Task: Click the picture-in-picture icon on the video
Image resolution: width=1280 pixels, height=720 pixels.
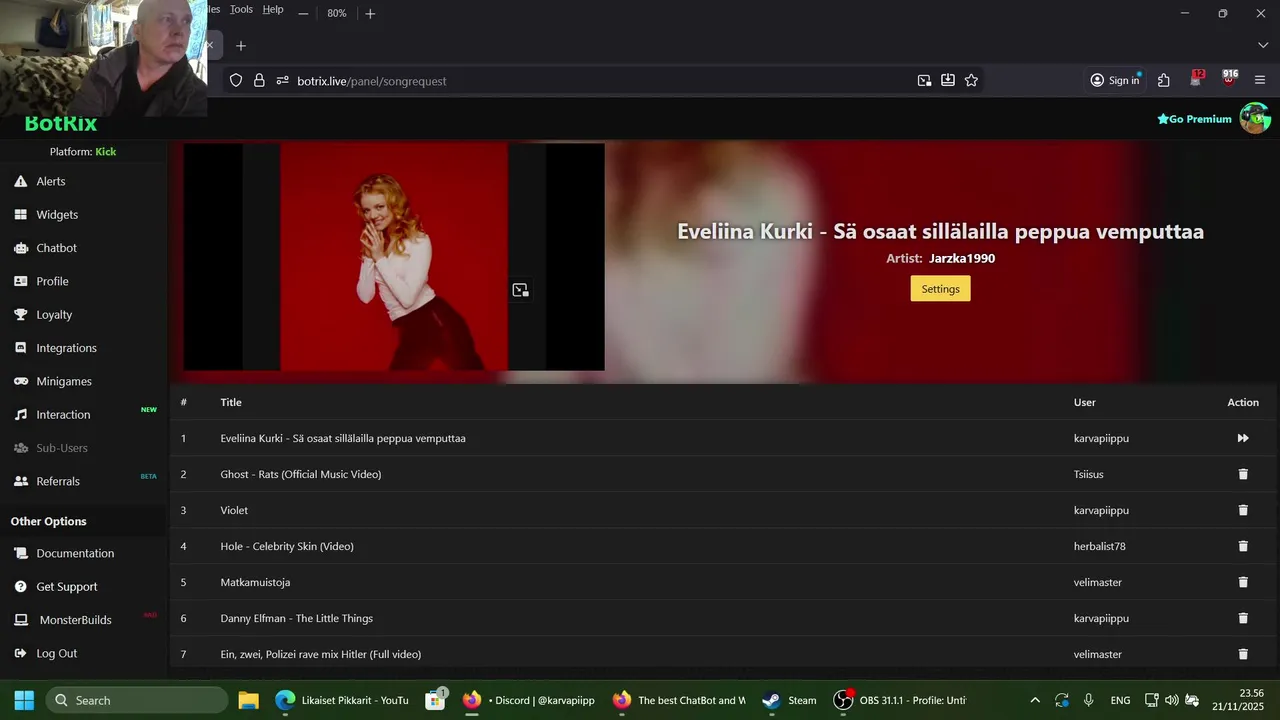Action: pos(520,290)
